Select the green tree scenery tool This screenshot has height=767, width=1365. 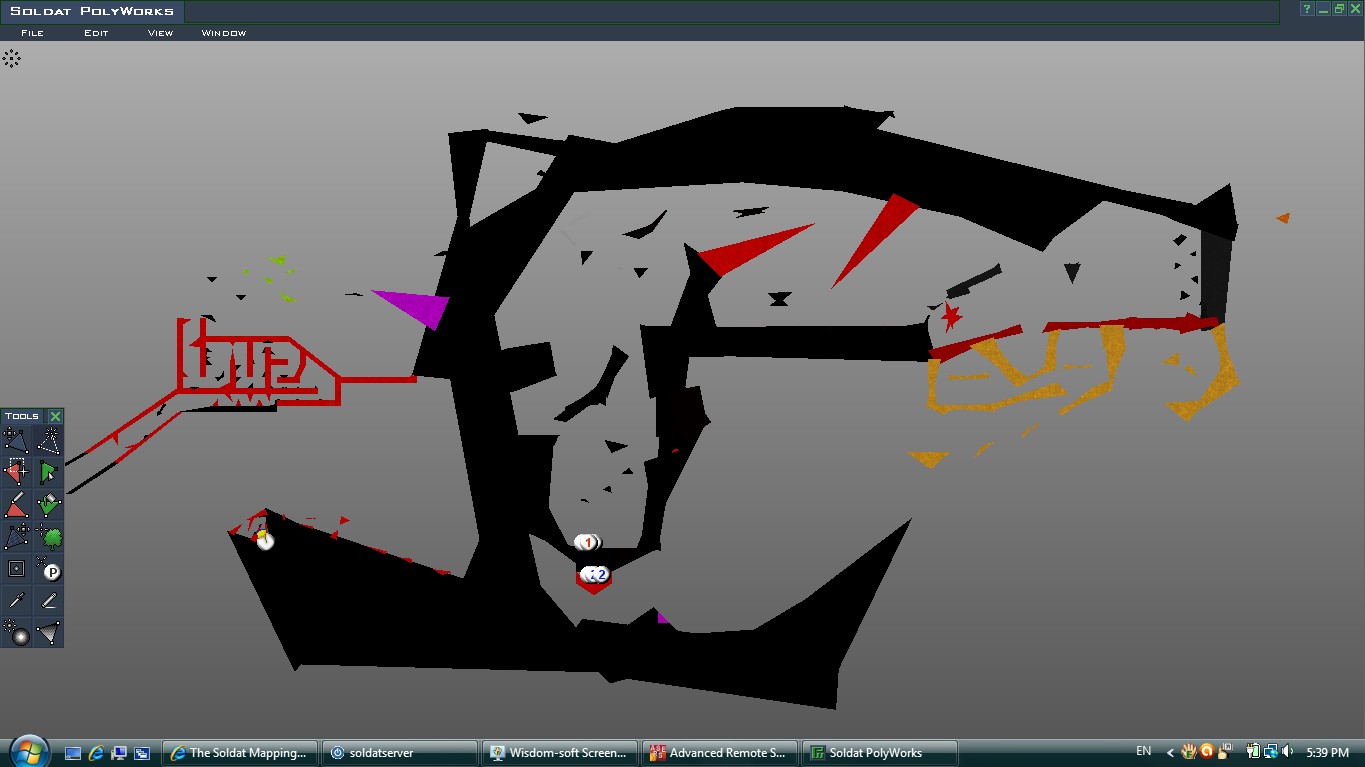pos(48,537)
